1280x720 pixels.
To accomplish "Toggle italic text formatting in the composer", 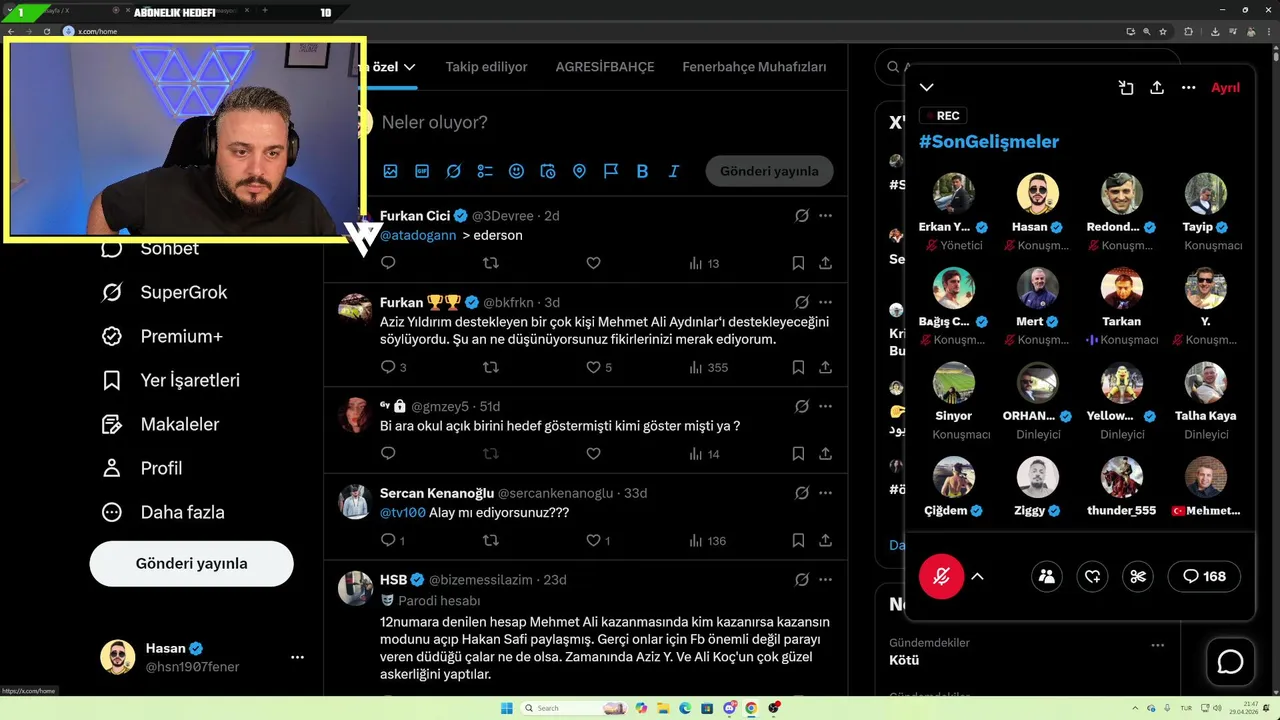I will click(x=674, y=171).
